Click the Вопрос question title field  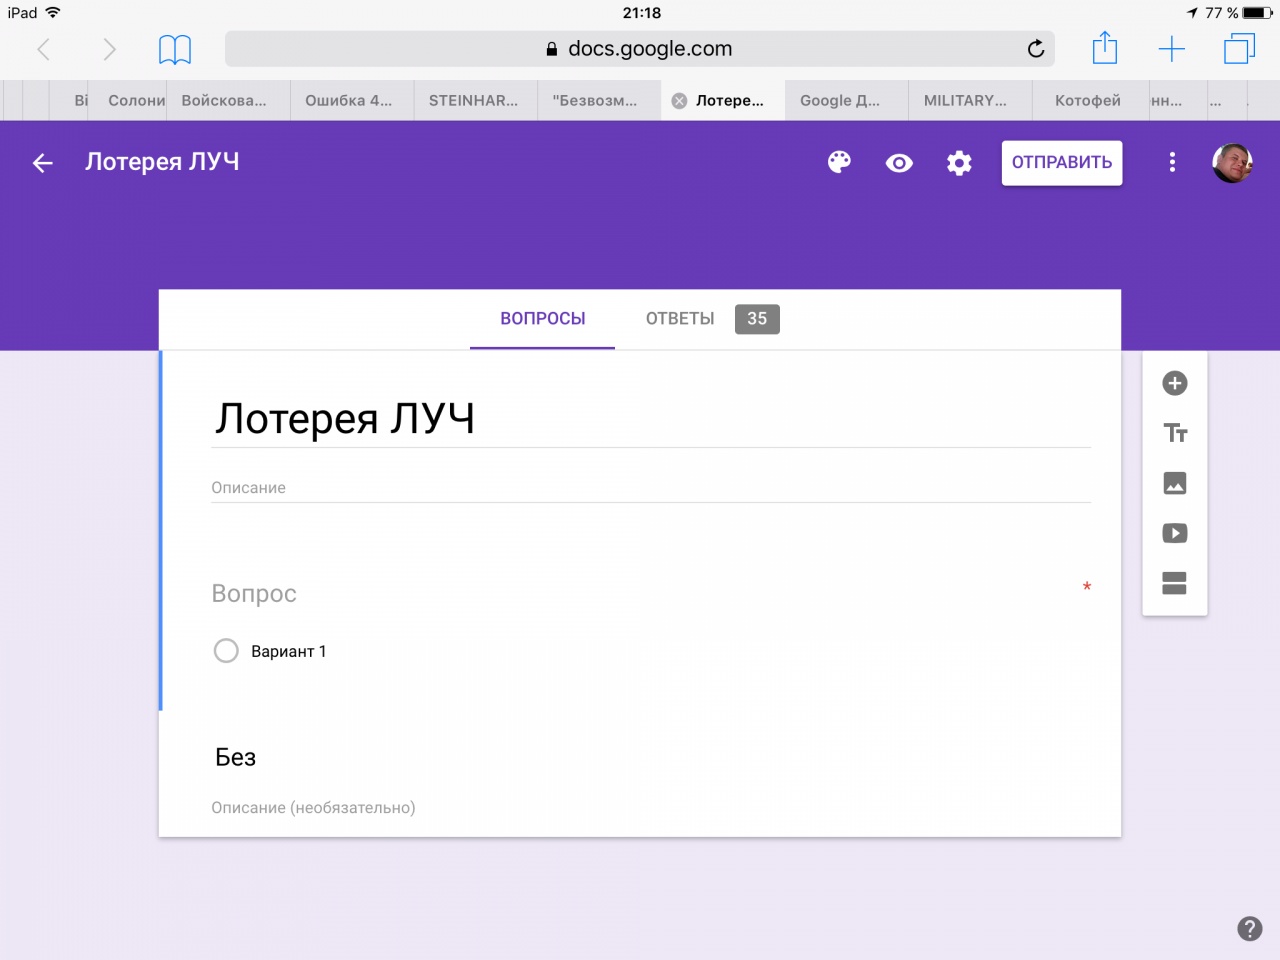(x=640, y=594)
